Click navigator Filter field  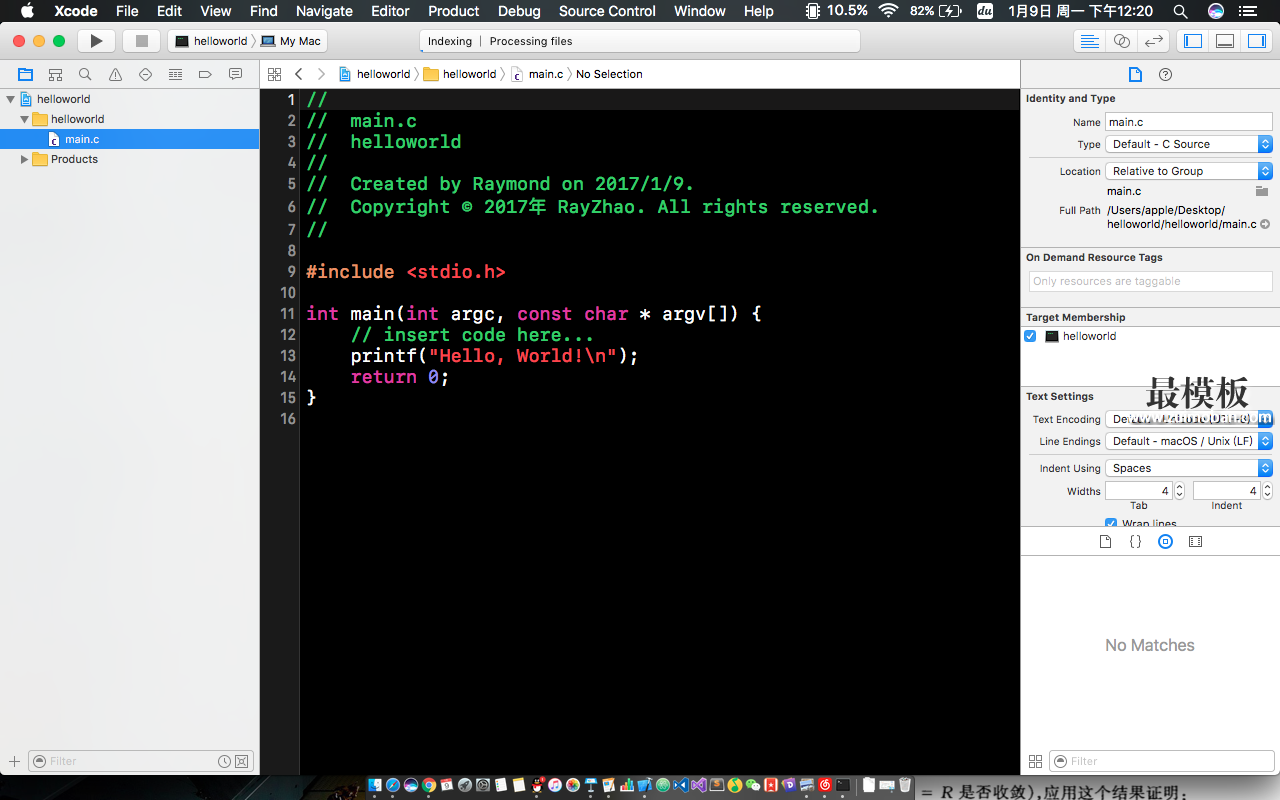[140, 761]
